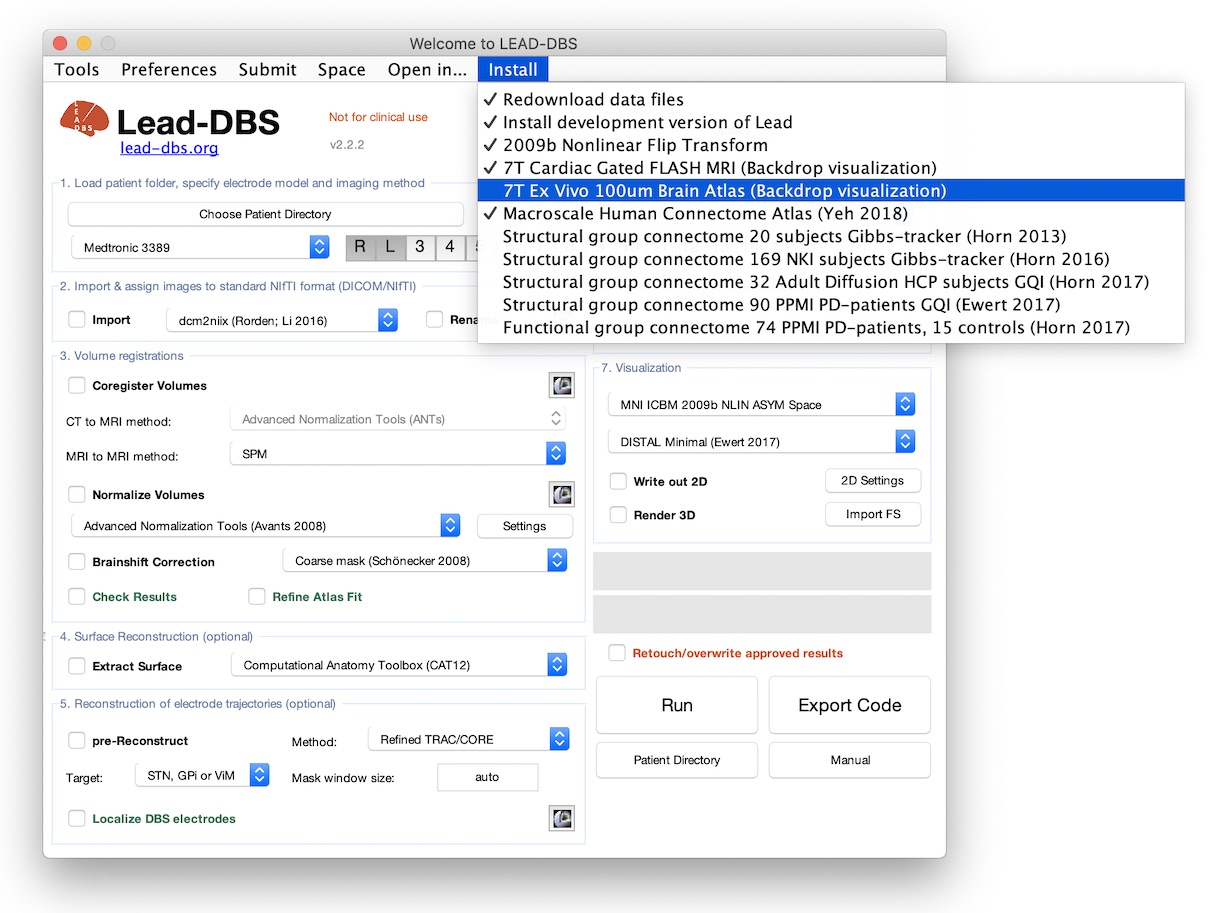This screenshot has height=913, width=1228.
Task: Click the Run button
Action: pyautogui.click(x=677, y=705)
